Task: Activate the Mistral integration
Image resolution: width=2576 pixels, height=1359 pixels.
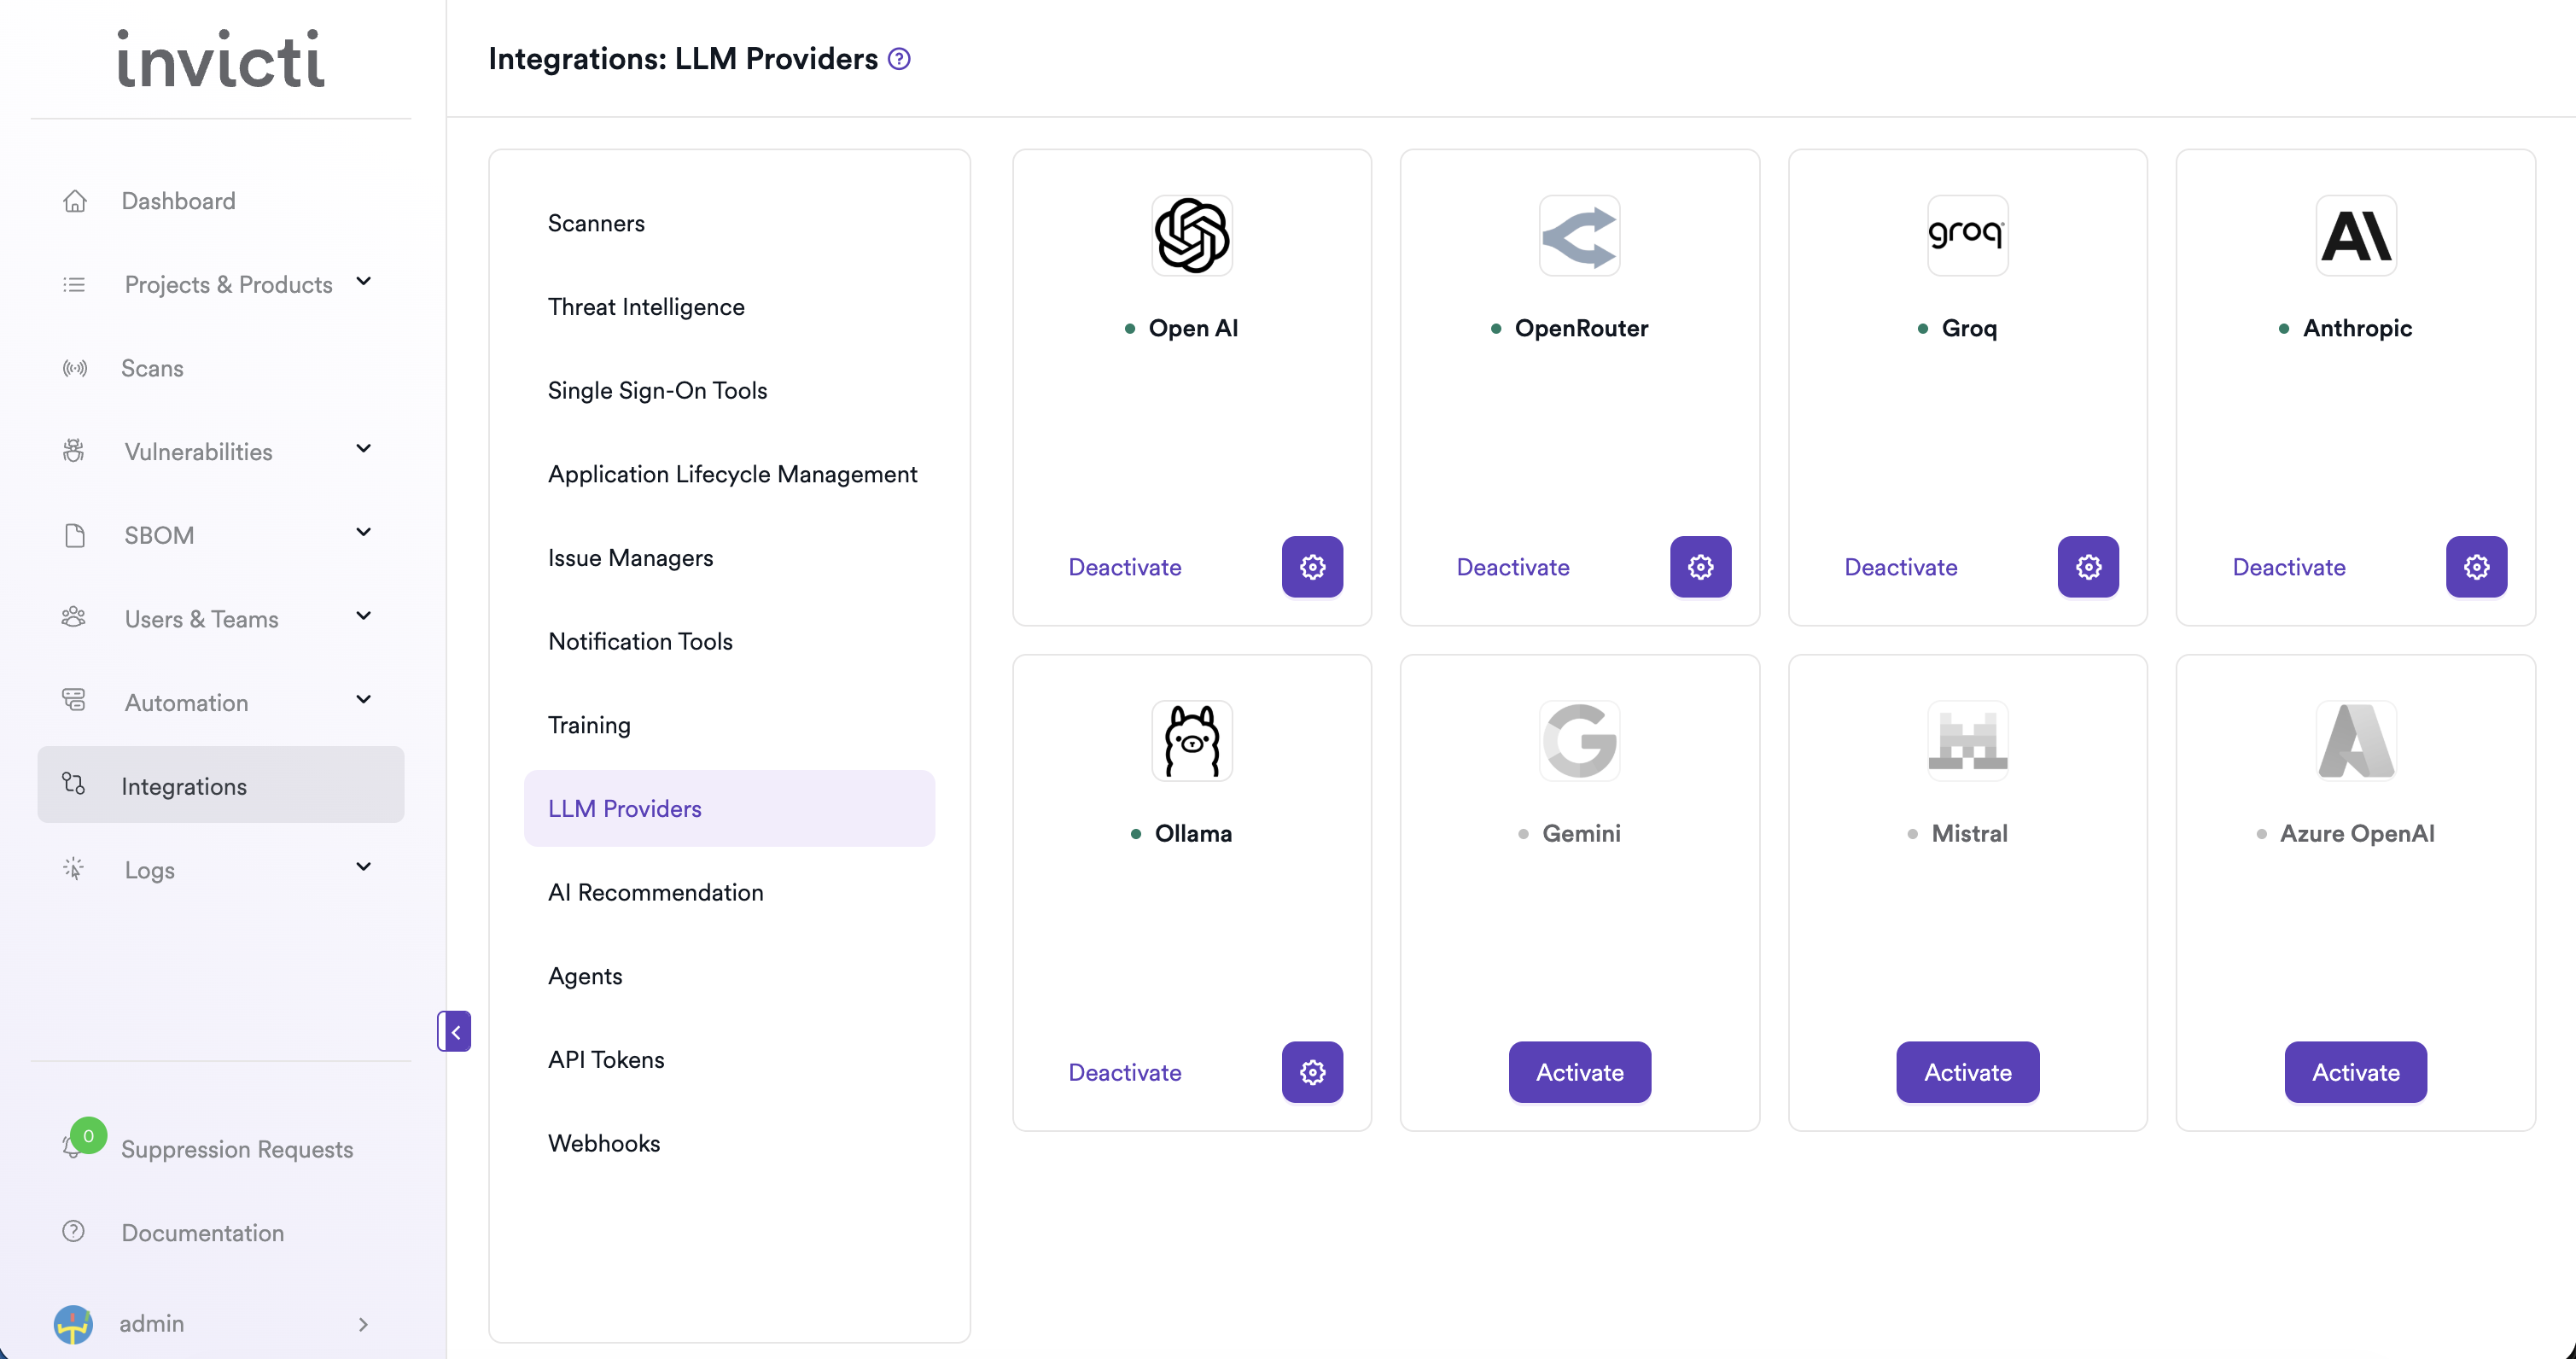Action: (1966, 1071)
